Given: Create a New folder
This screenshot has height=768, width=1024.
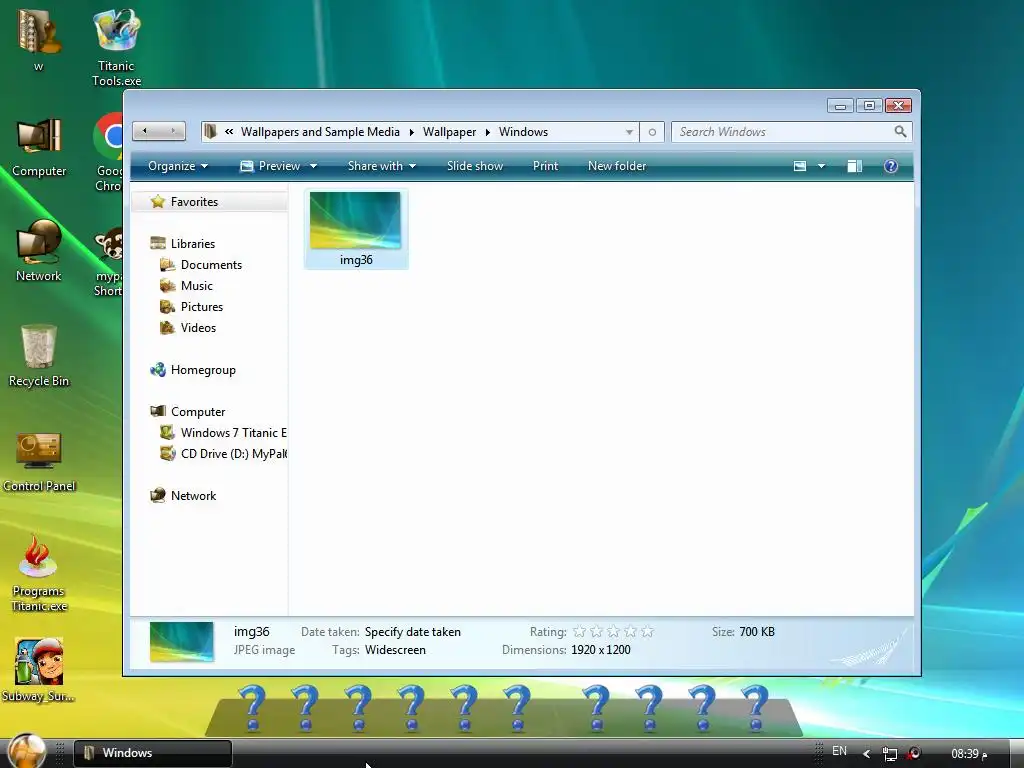Looking at the screenshot, I should (617, 166).
